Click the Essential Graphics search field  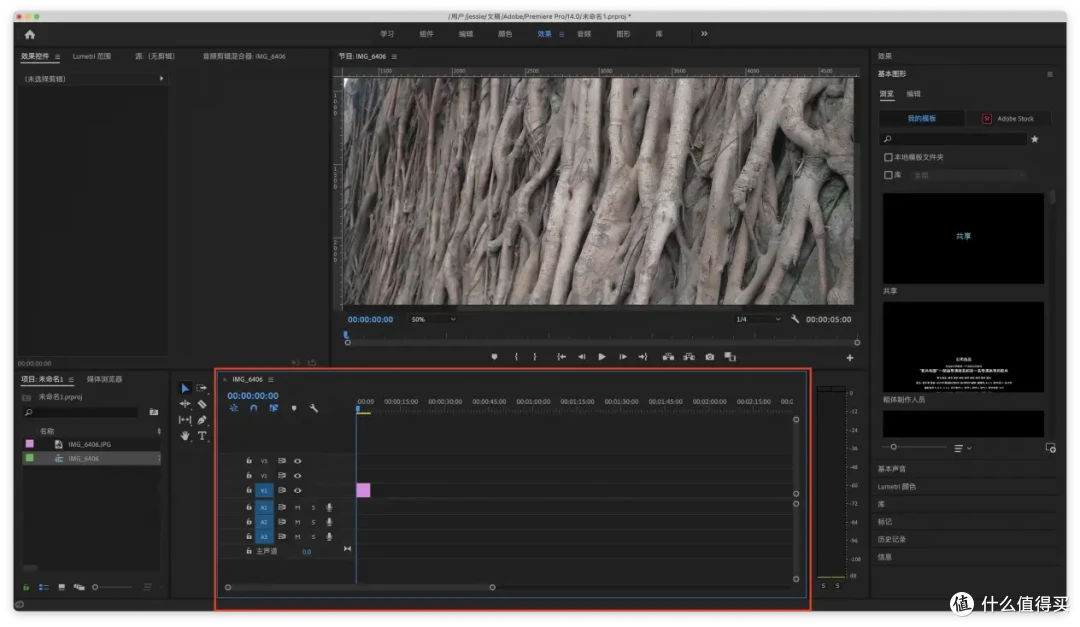pyautogui.click(x=955, y=139)
